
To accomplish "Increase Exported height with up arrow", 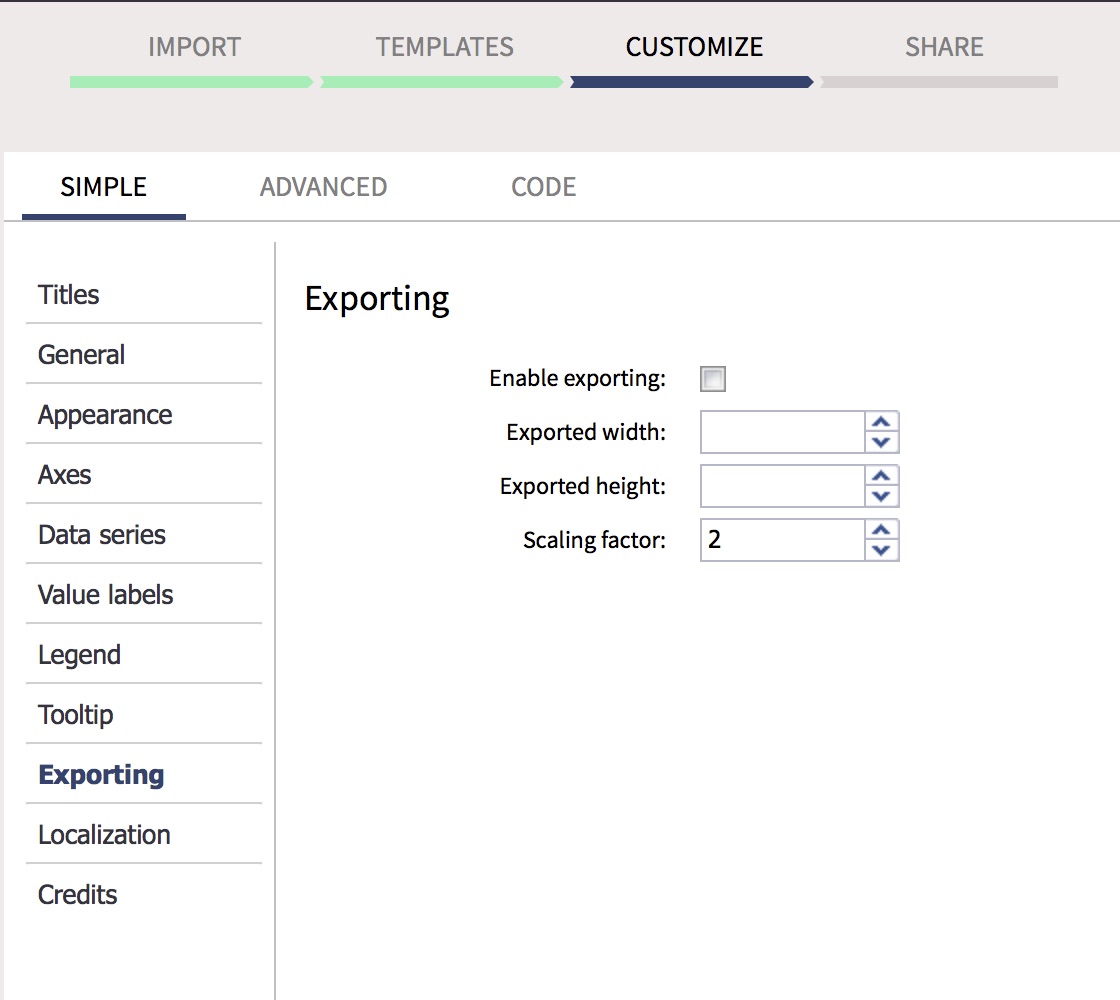I will [x=881, y=476].
